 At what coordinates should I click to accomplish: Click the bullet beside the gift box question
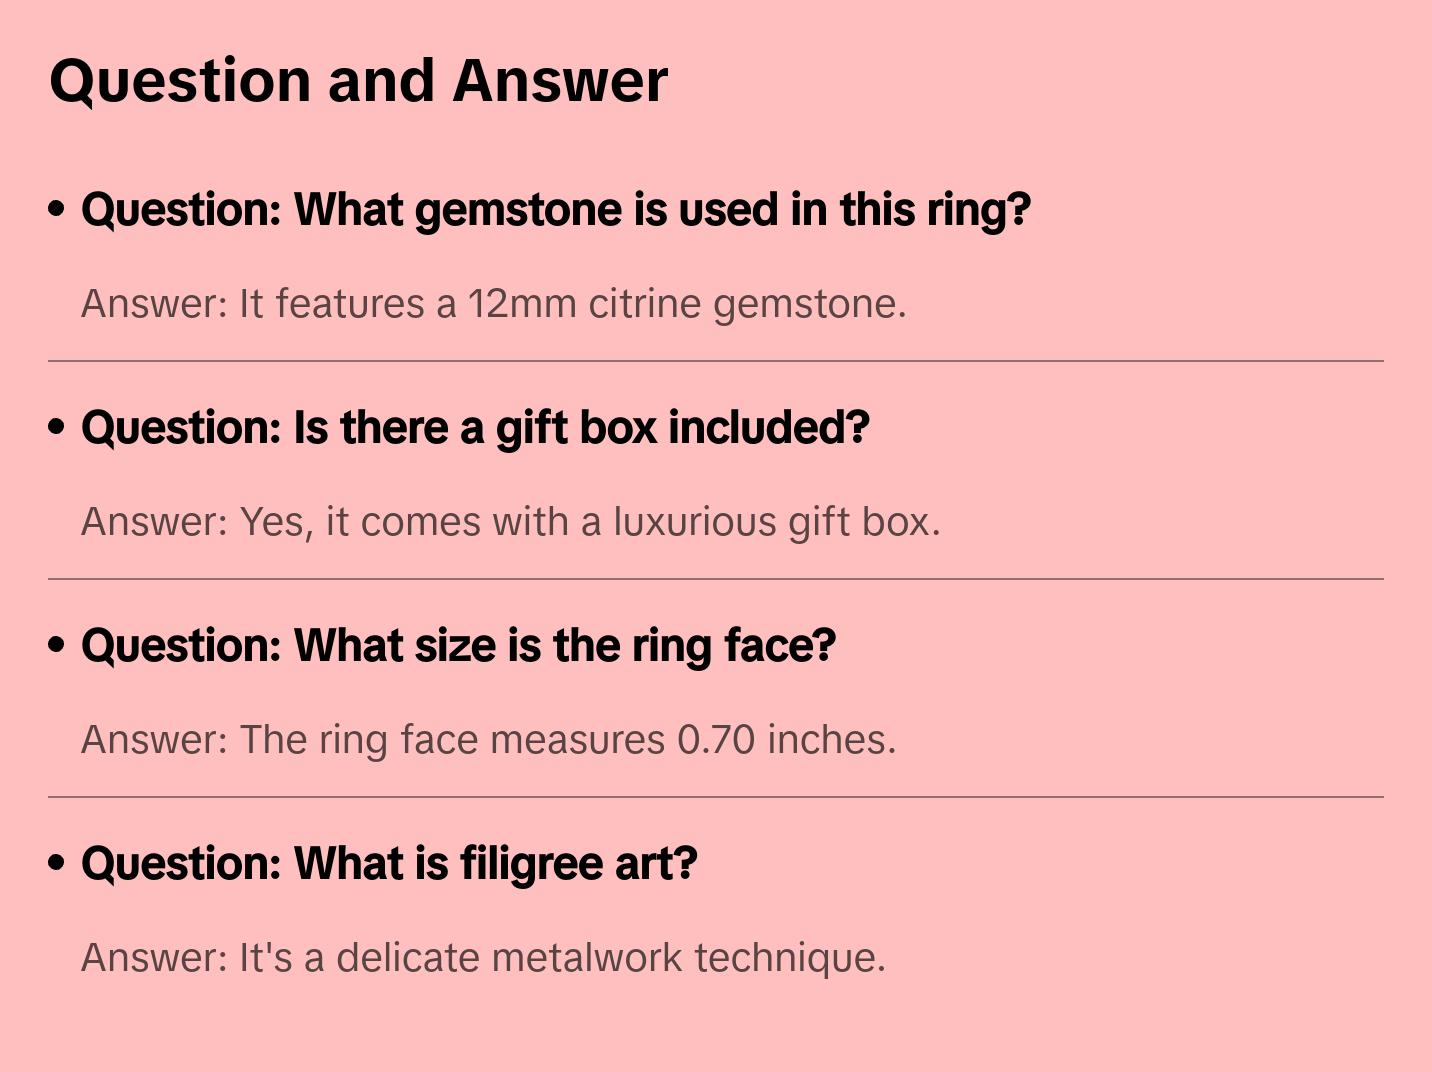tap(57, 428)
